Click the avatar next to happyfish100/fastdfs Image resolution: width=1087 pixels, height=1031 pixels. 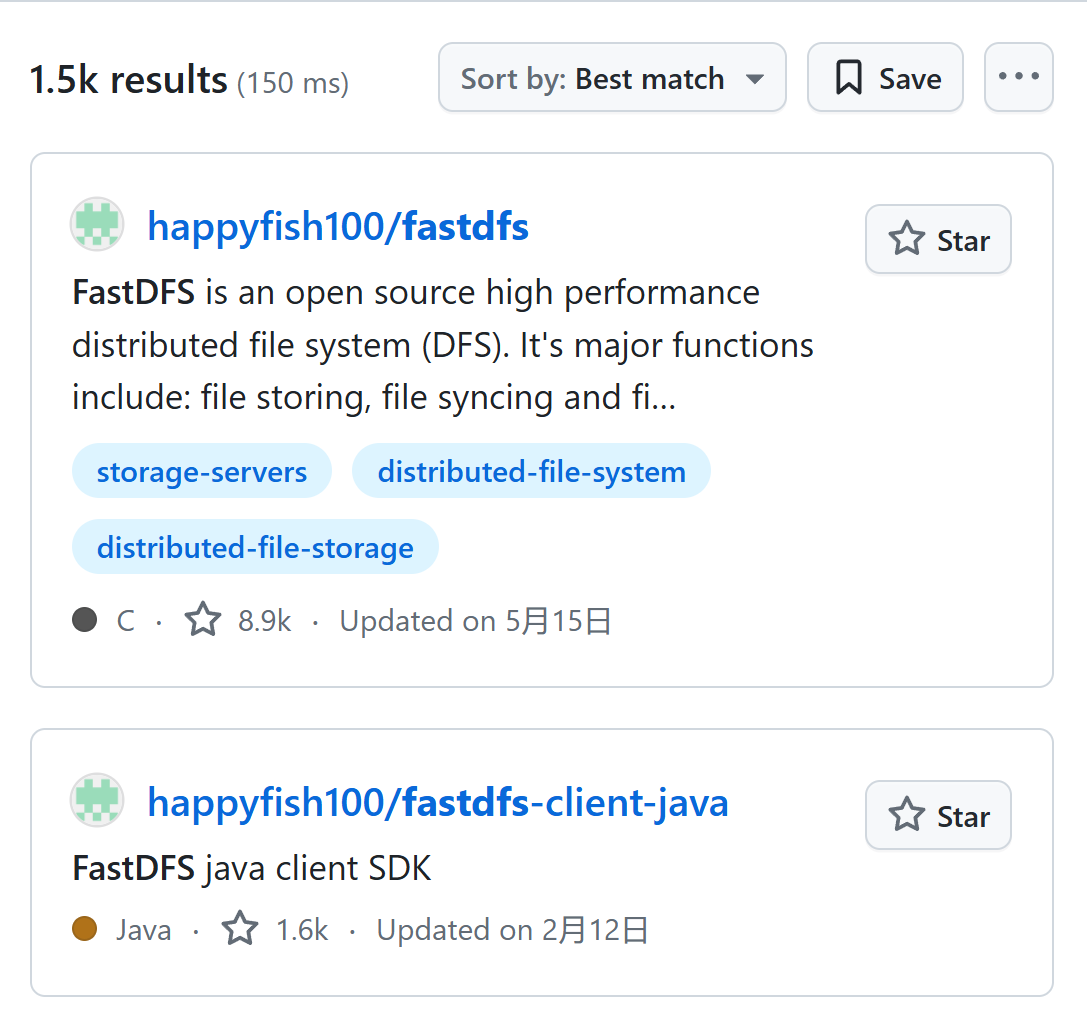(98, 224)
